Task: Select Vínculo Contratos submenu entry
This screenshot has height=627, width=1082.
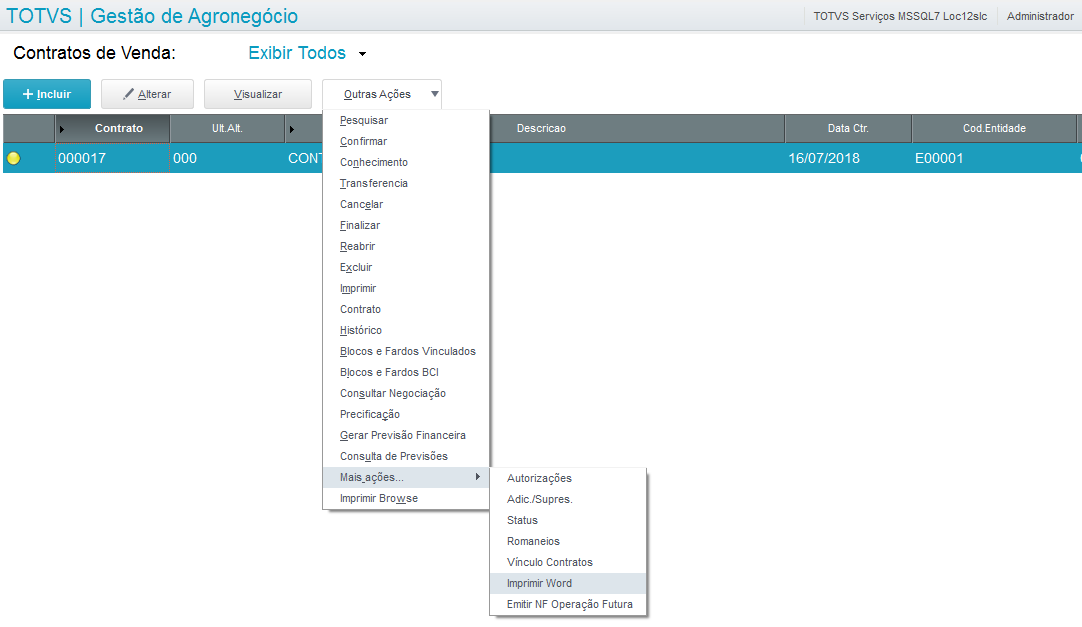Action: click(568, 563)
